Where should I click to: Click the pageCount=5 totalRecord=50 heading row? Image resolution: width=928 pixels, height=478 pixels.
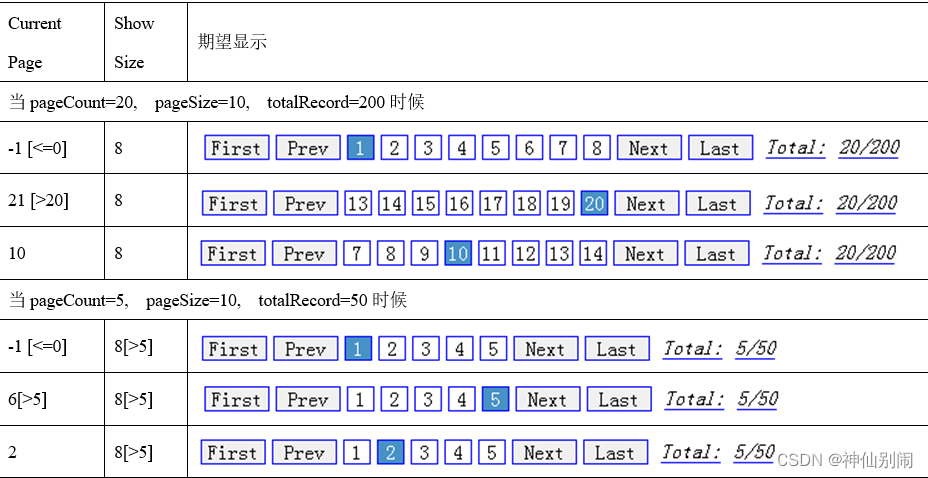point(463,300)
